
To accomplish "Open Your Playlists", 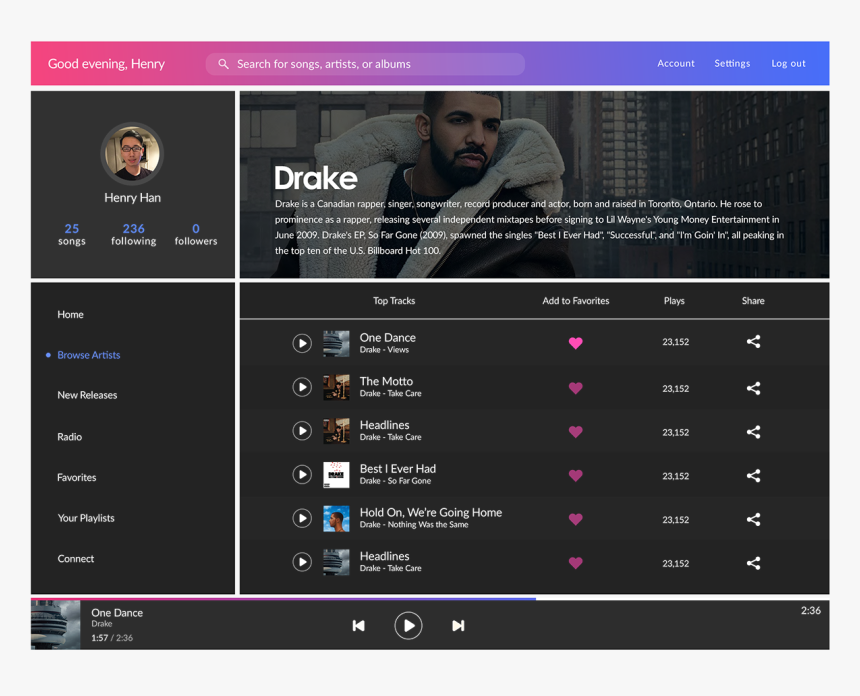I will coord(86,518).
